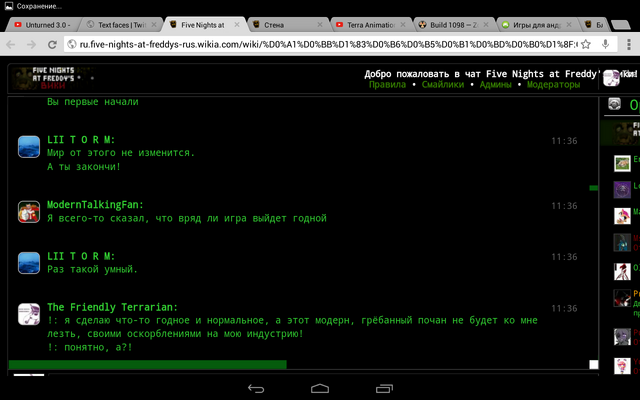
Task: Click ModernTalkingFan's avatar
Action: click(29, 211)
